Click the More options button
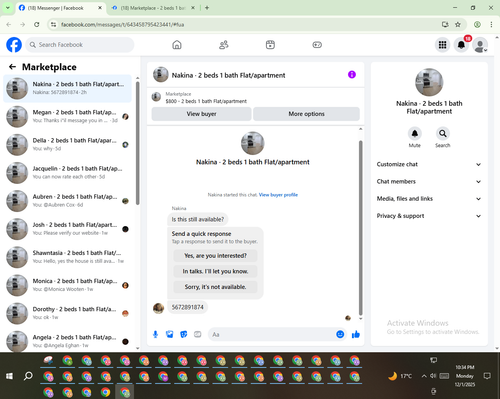Screen dimensions: 500x399 (306, 114)
